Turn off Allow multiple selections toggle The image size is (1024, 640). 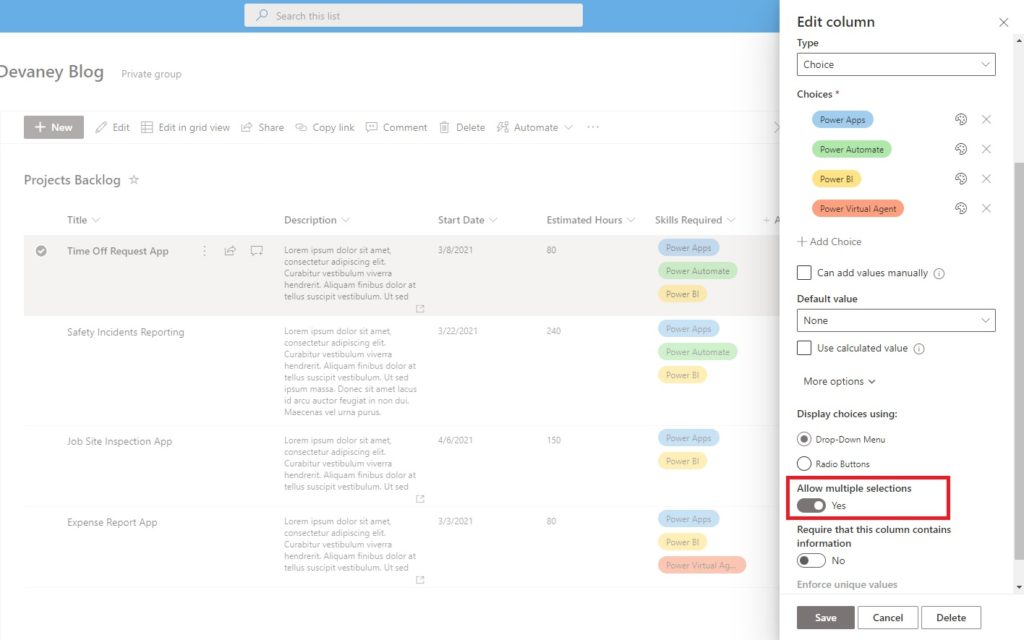point(811,505)
